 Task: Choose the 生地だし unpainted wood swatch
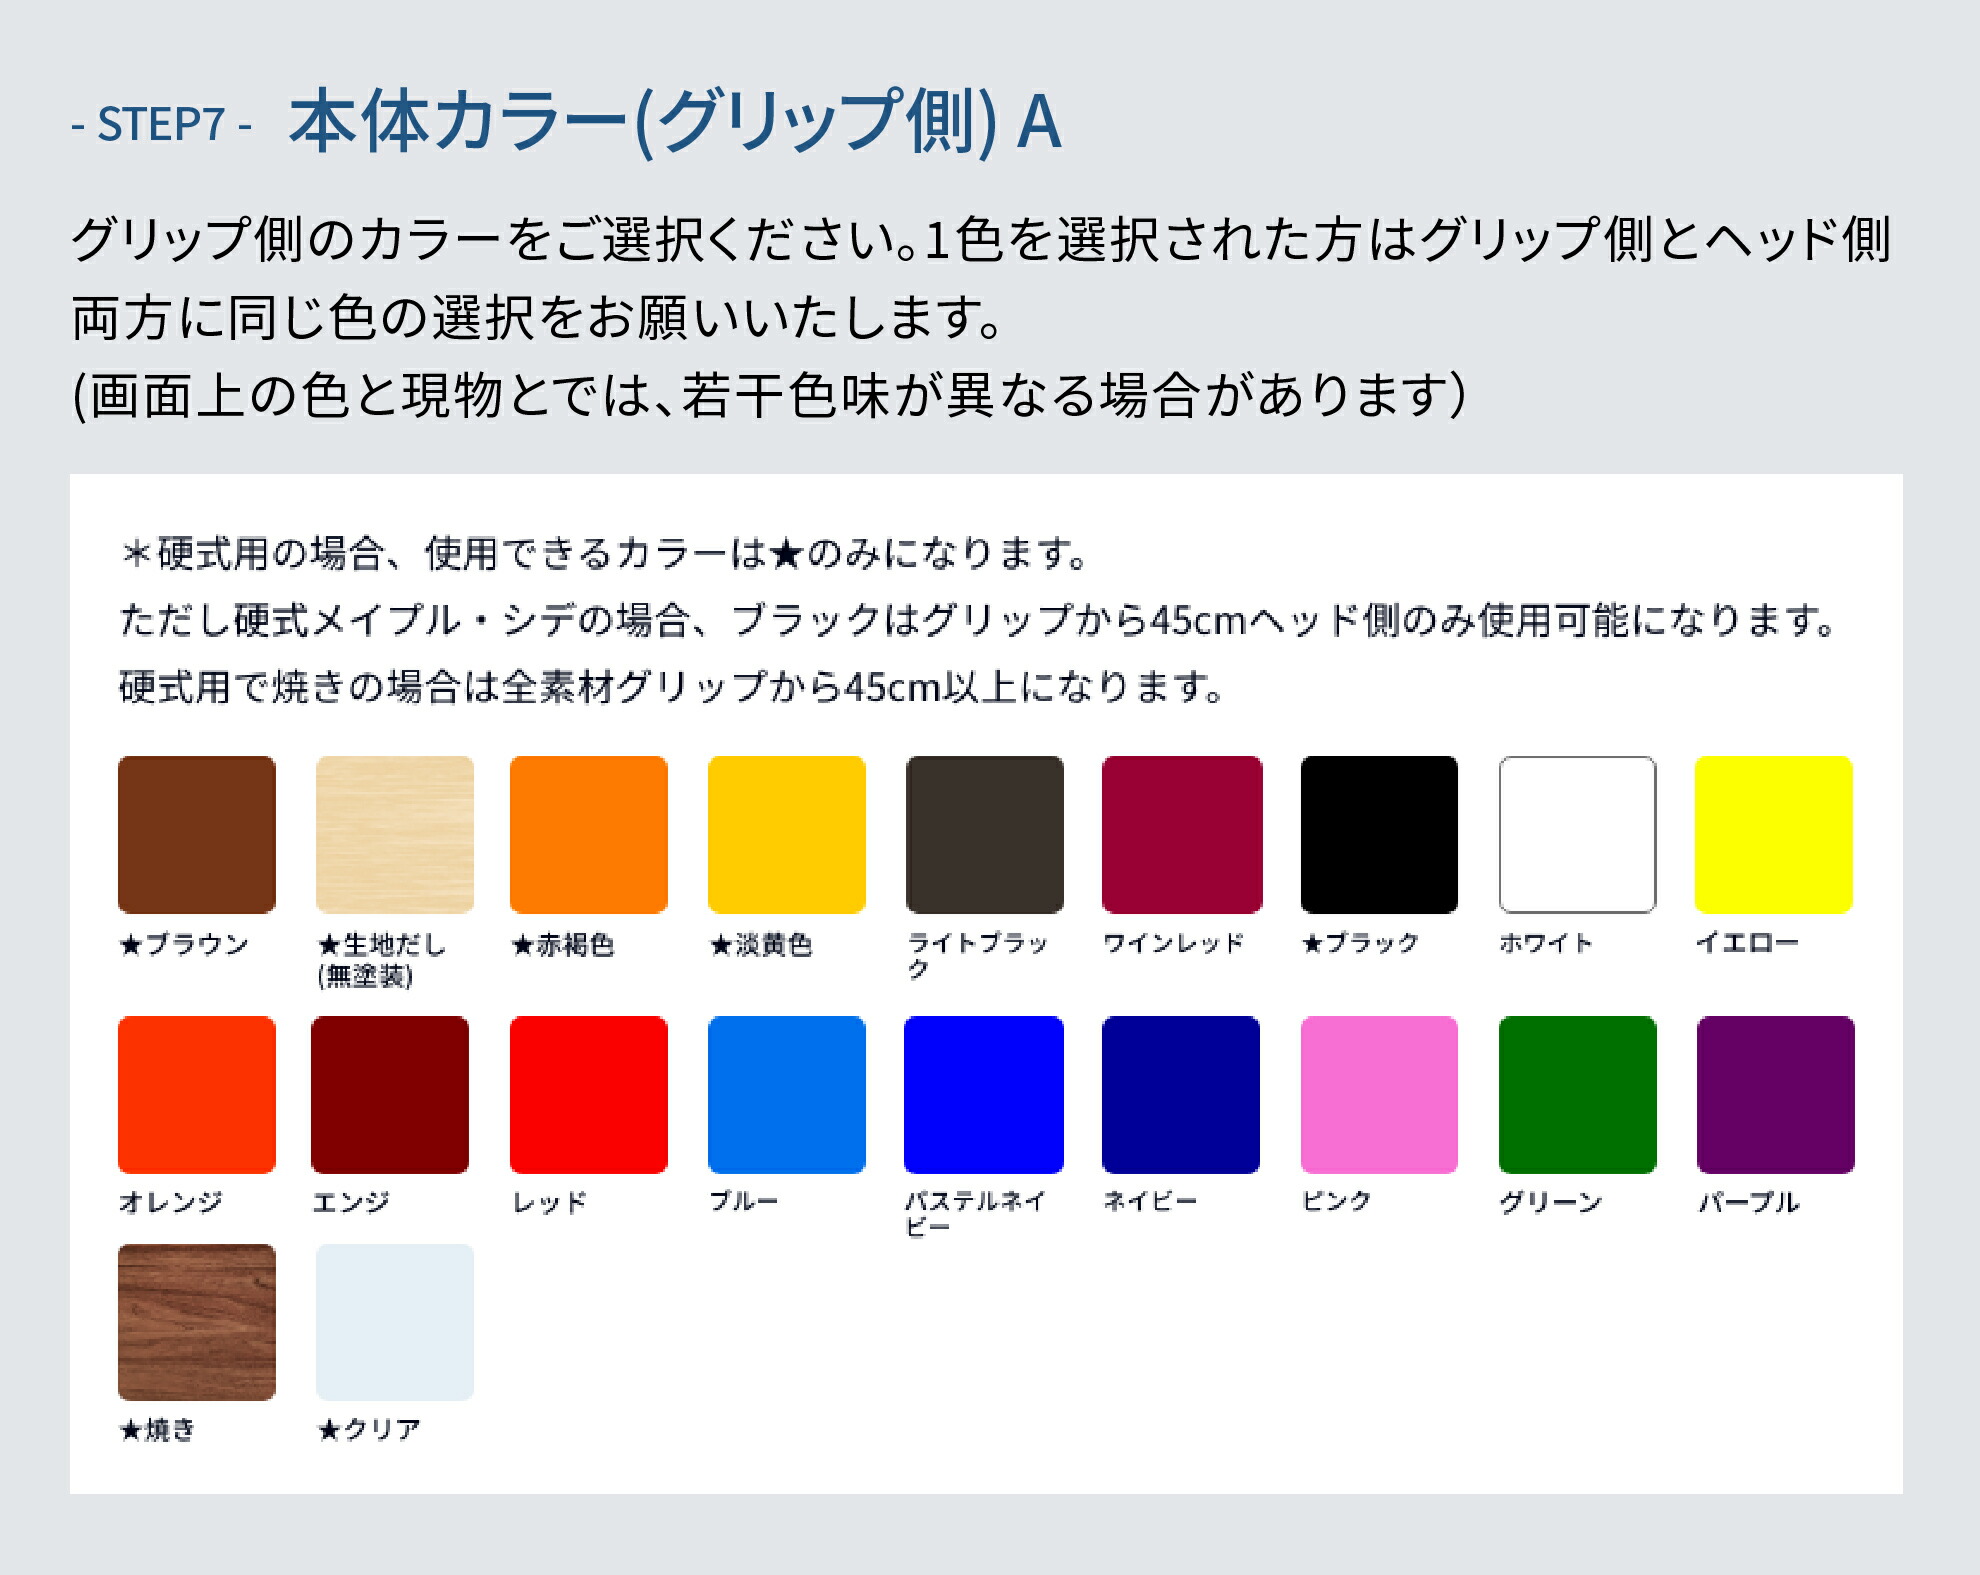(x=395, y=834)
